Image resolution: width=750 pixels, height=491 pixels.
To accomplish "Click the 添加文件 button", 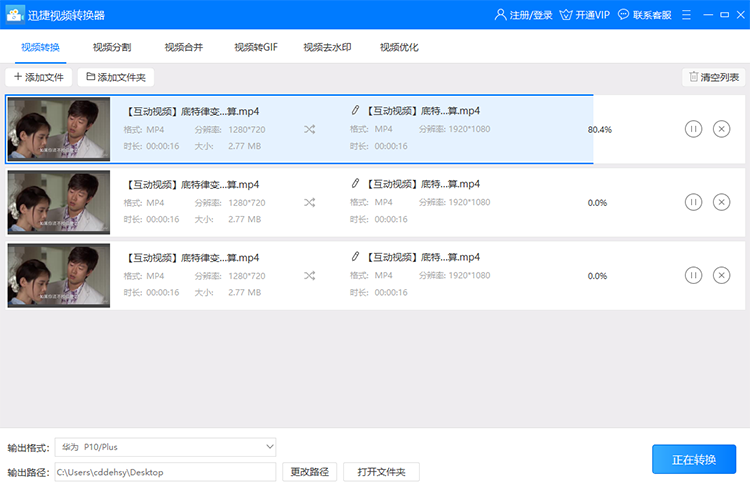I will (x=39, y=77).
